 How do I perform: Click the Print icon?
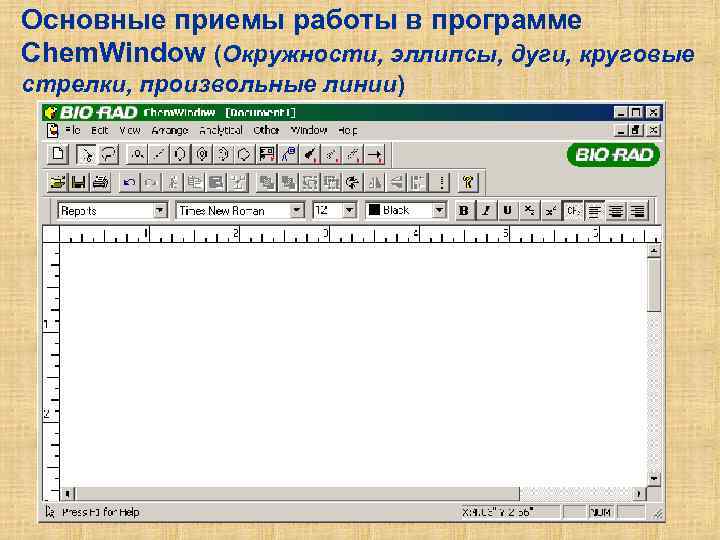pos(101,183)
